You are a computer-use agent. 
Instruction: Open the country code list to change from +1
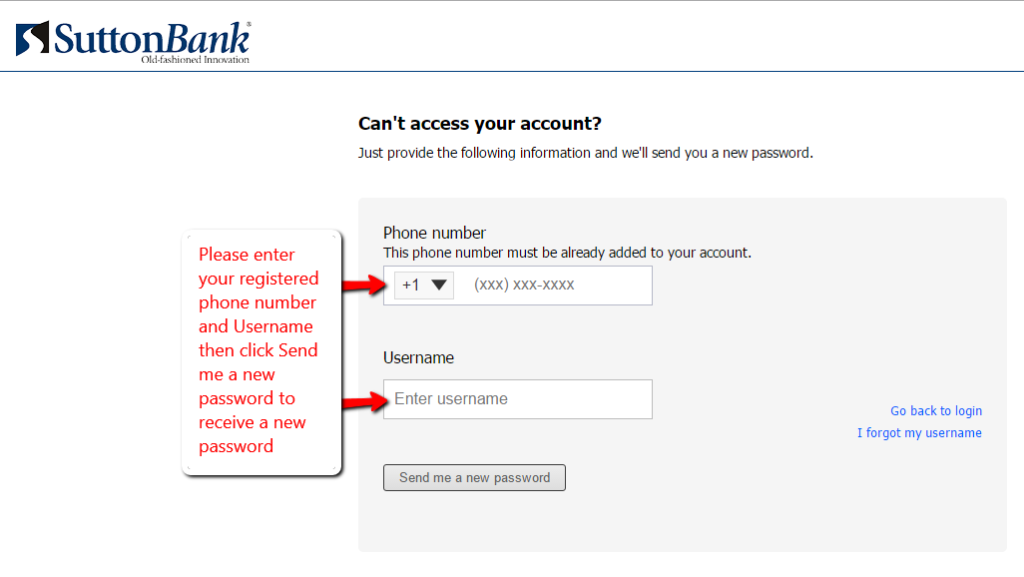(x=422, y=284)
